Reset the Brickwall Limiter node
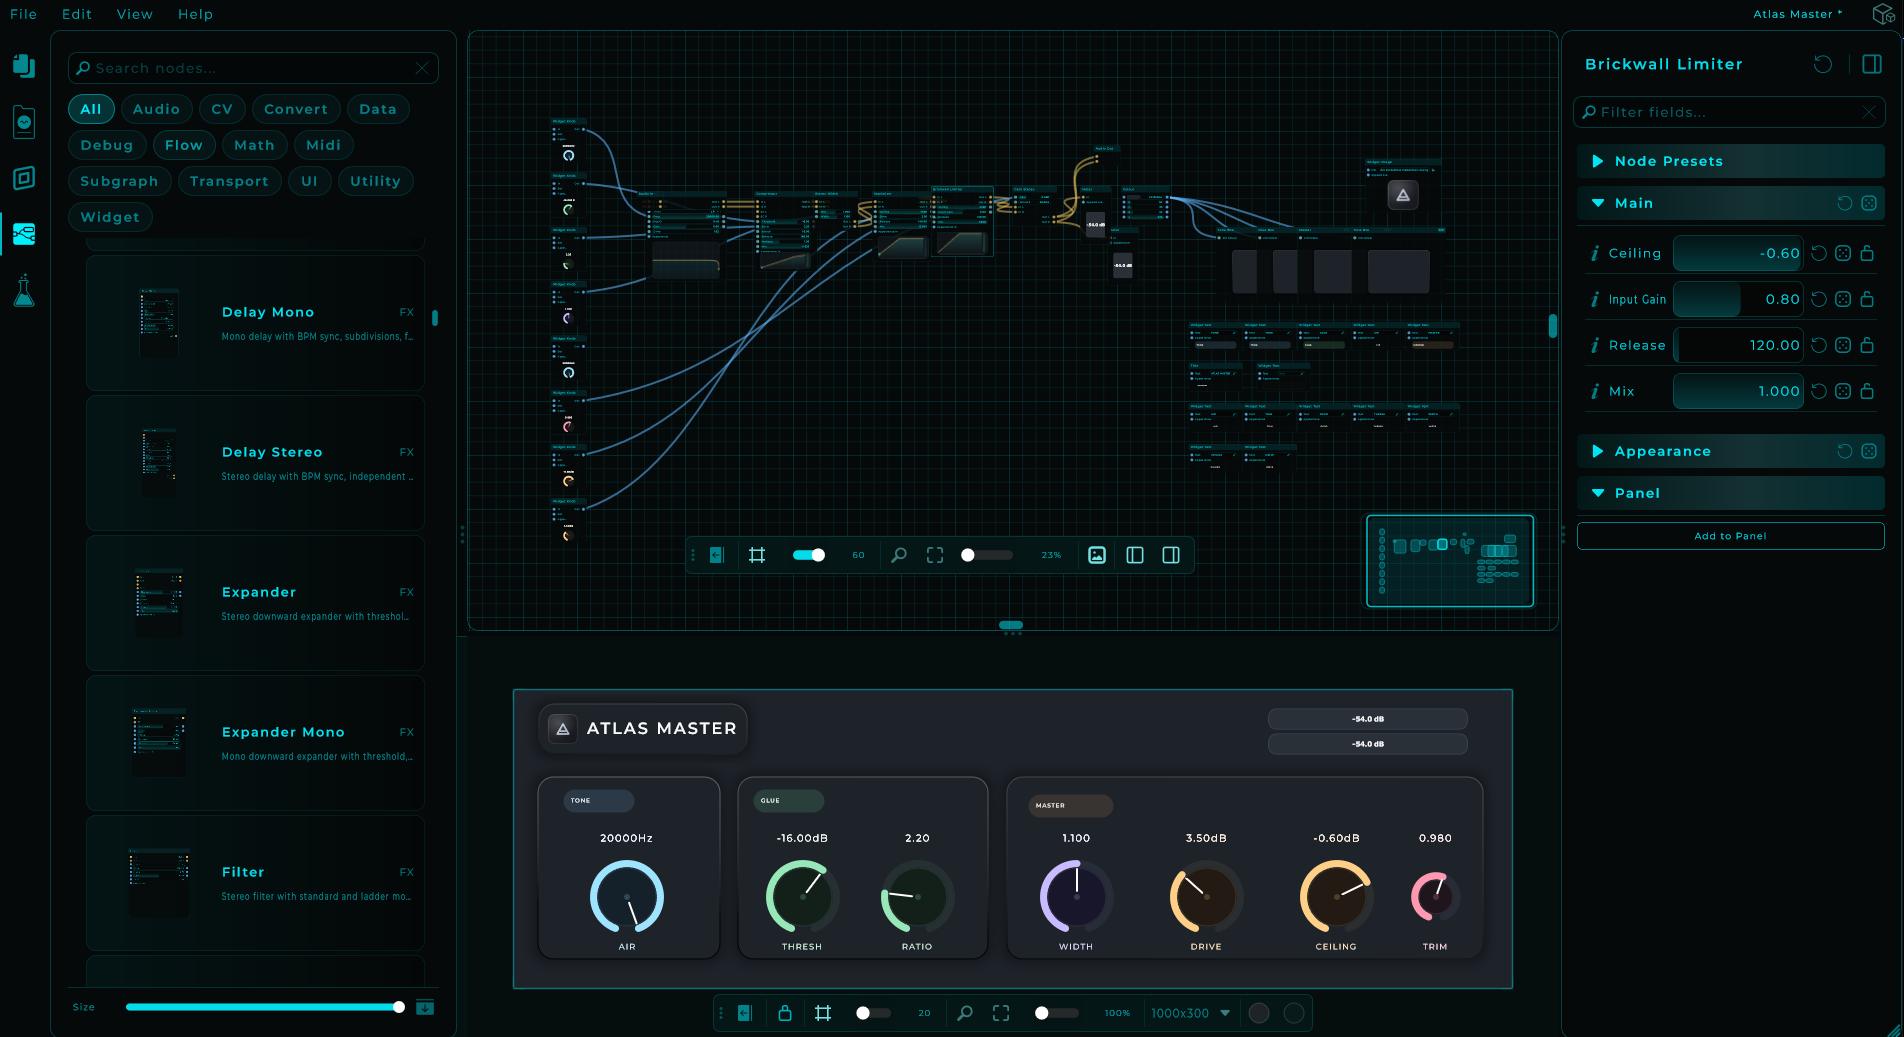1904x1037 pixels. [x=1823, y=64]
